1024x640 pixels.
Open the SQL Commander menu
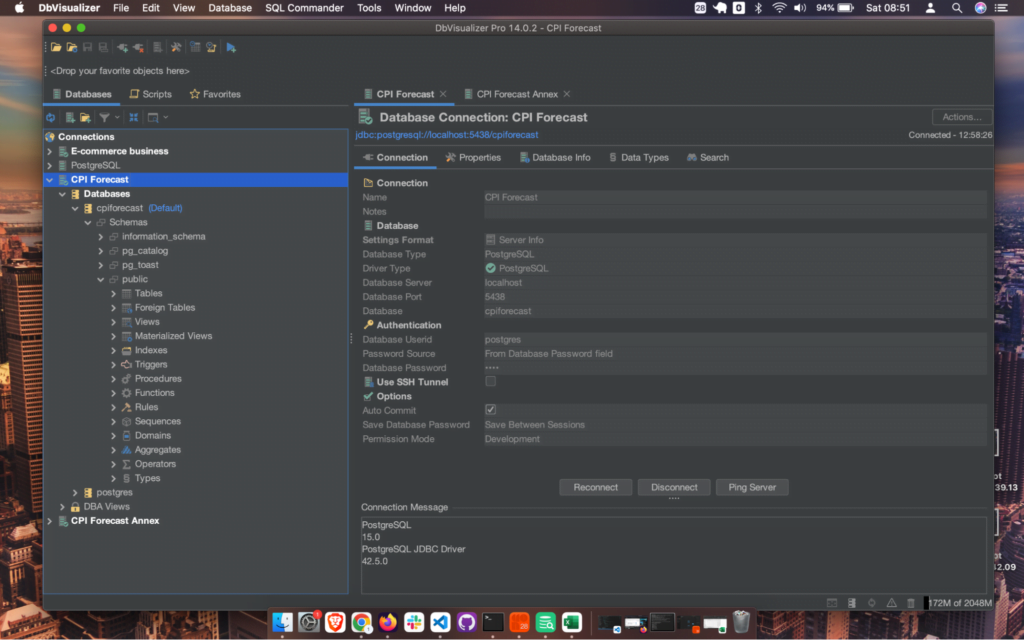[x=304, y=8]
